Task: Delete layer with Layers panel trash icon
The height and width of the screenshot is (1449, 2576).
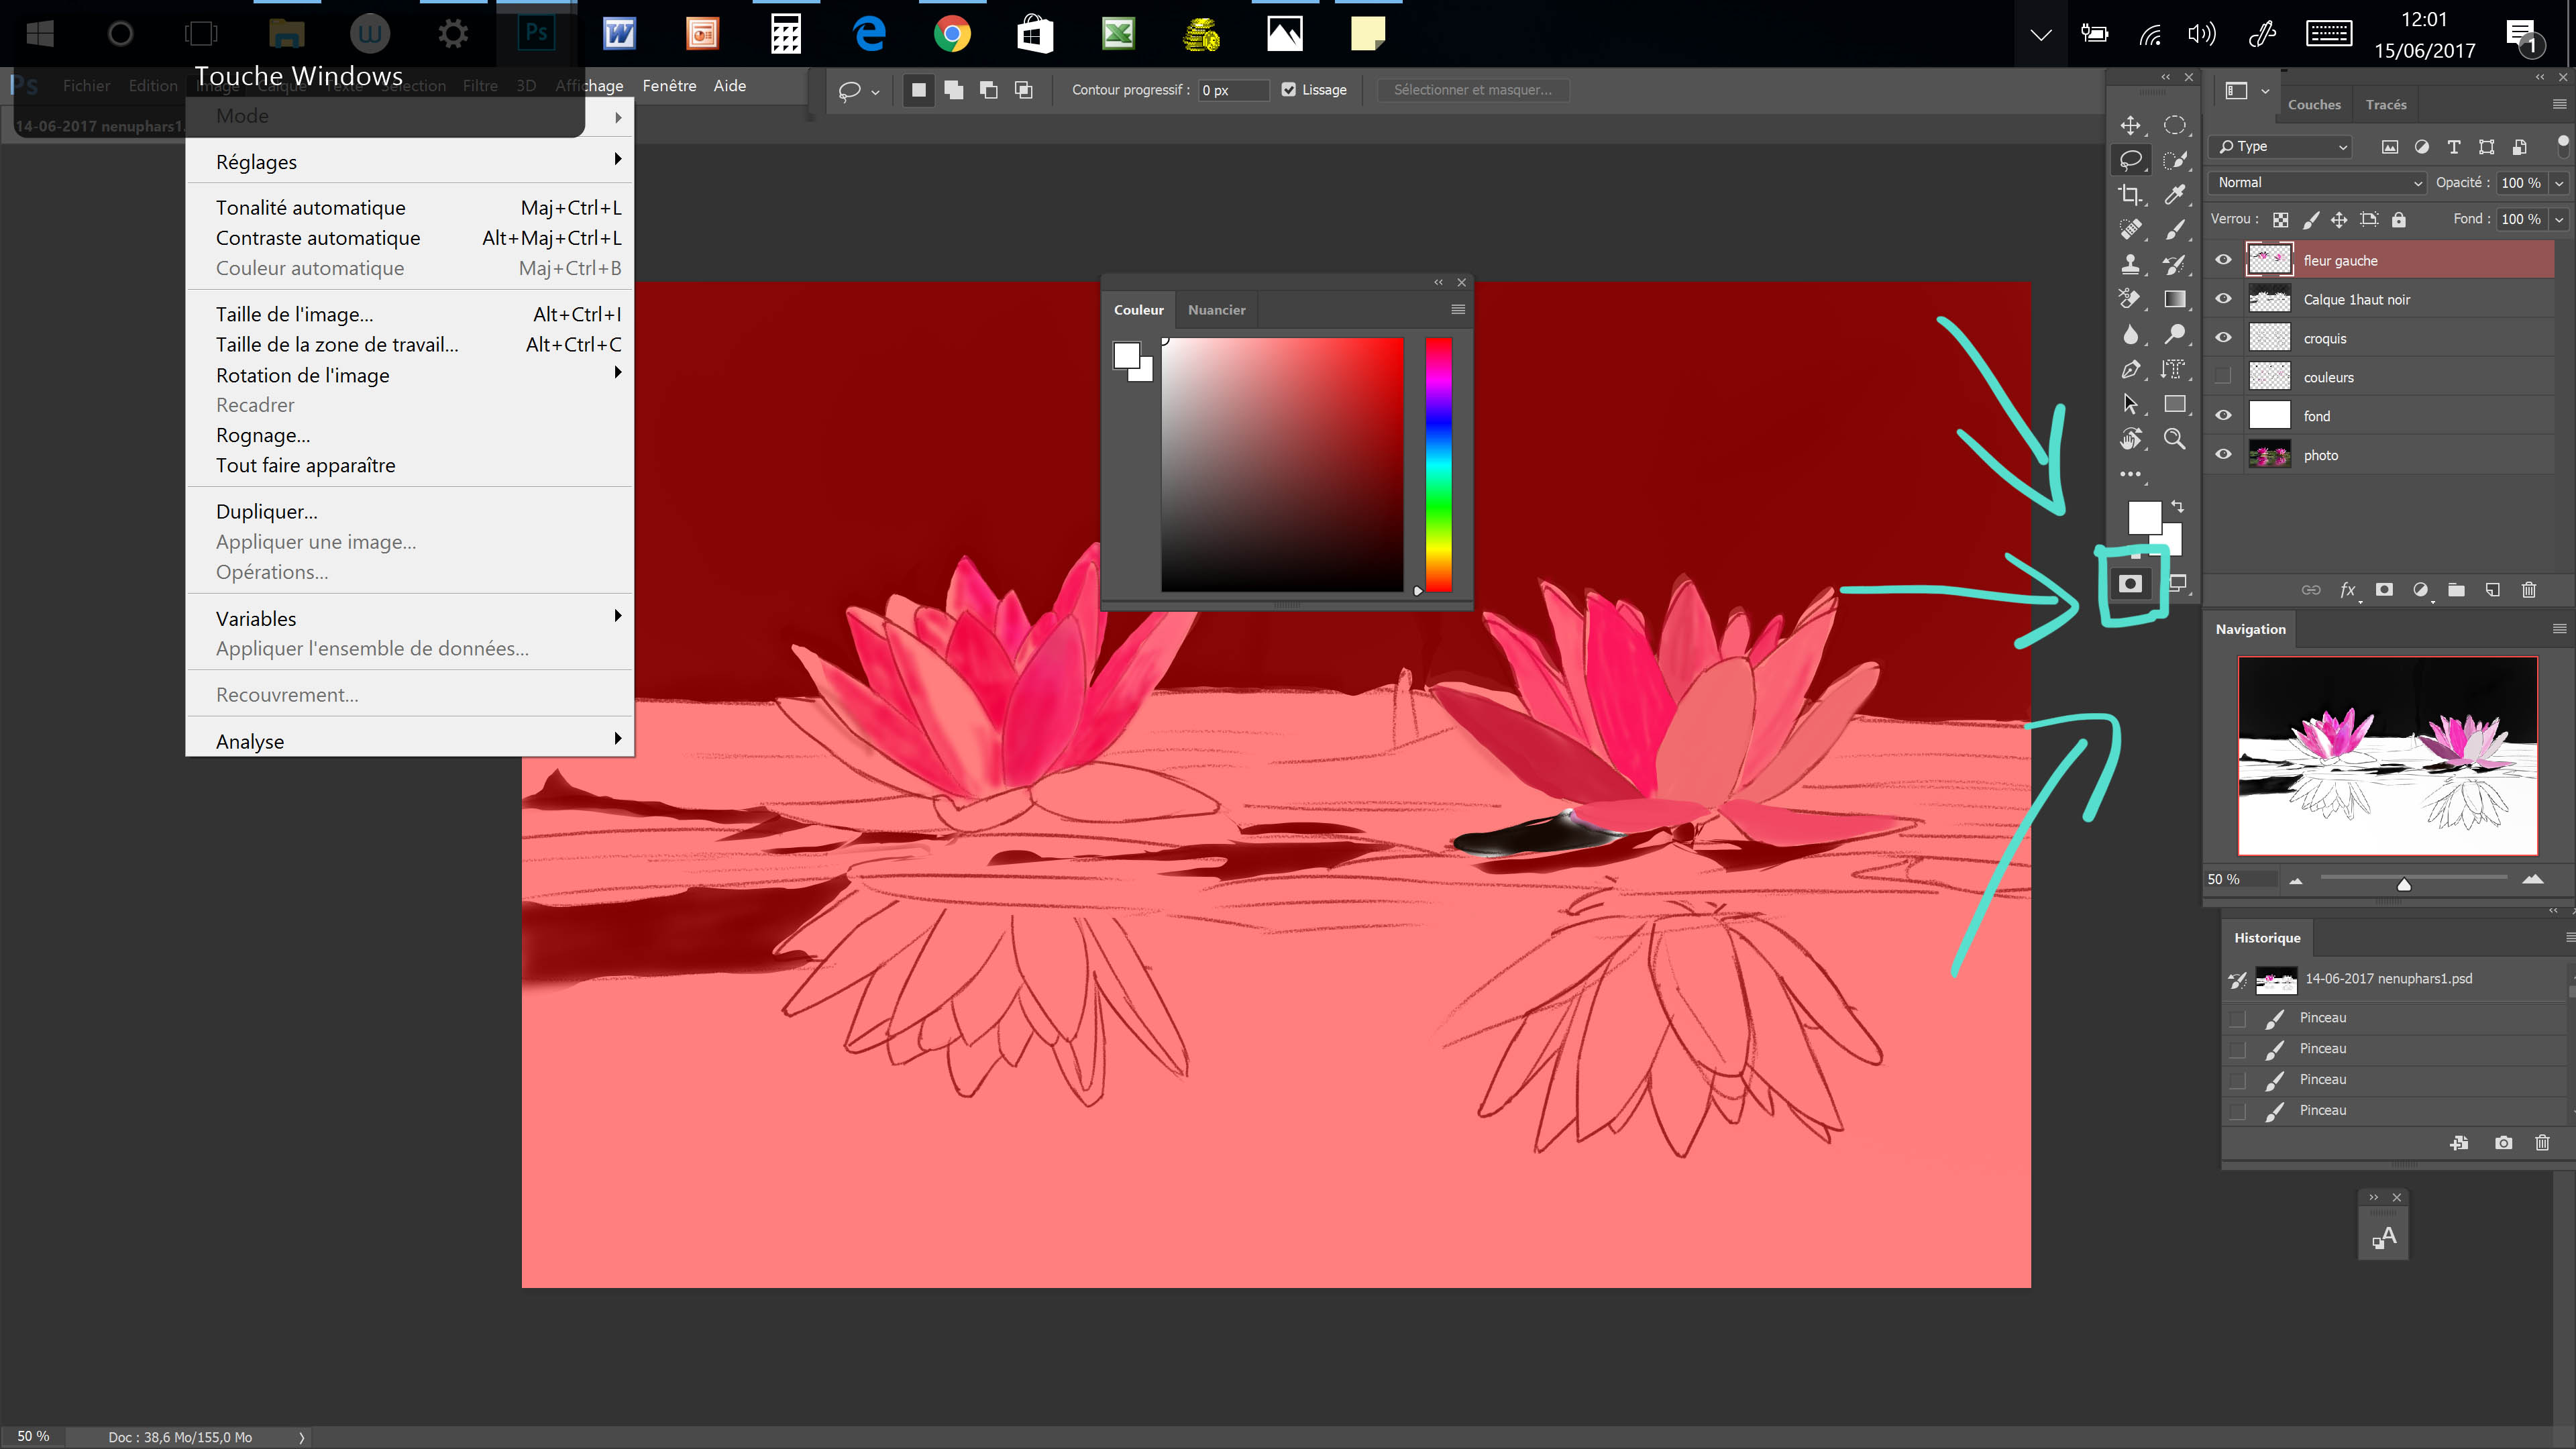Action: click(x=2529, y=590)
